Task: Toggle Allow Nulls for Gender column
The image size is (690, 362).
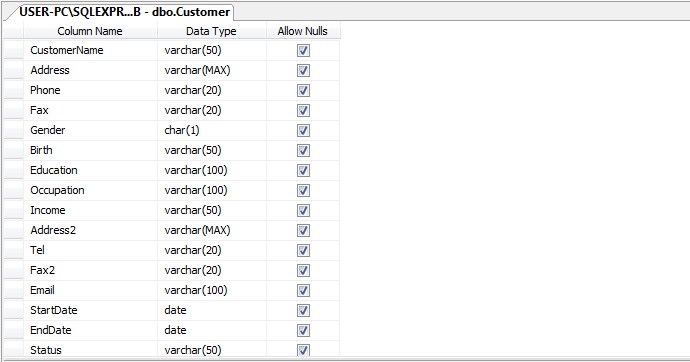Action: coord(303,131)
